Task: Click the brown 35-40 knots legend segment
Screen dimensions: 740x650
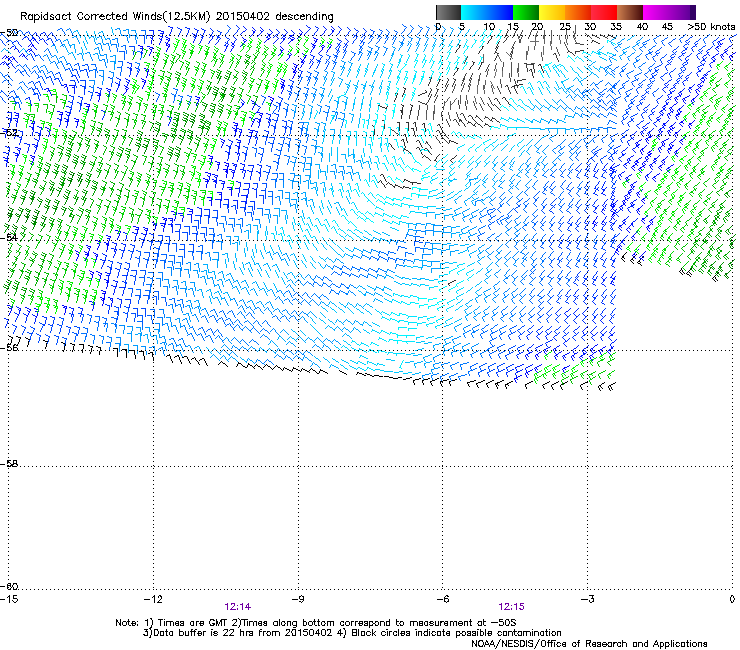Action: pyautogui.click(x=630, y=12)
